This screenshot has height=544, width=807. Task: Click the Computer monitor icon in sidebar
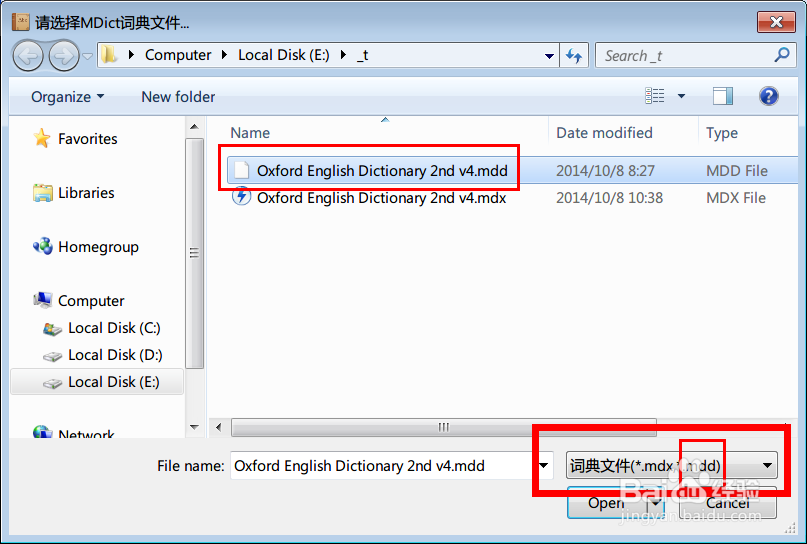click(x=43, y=300)
